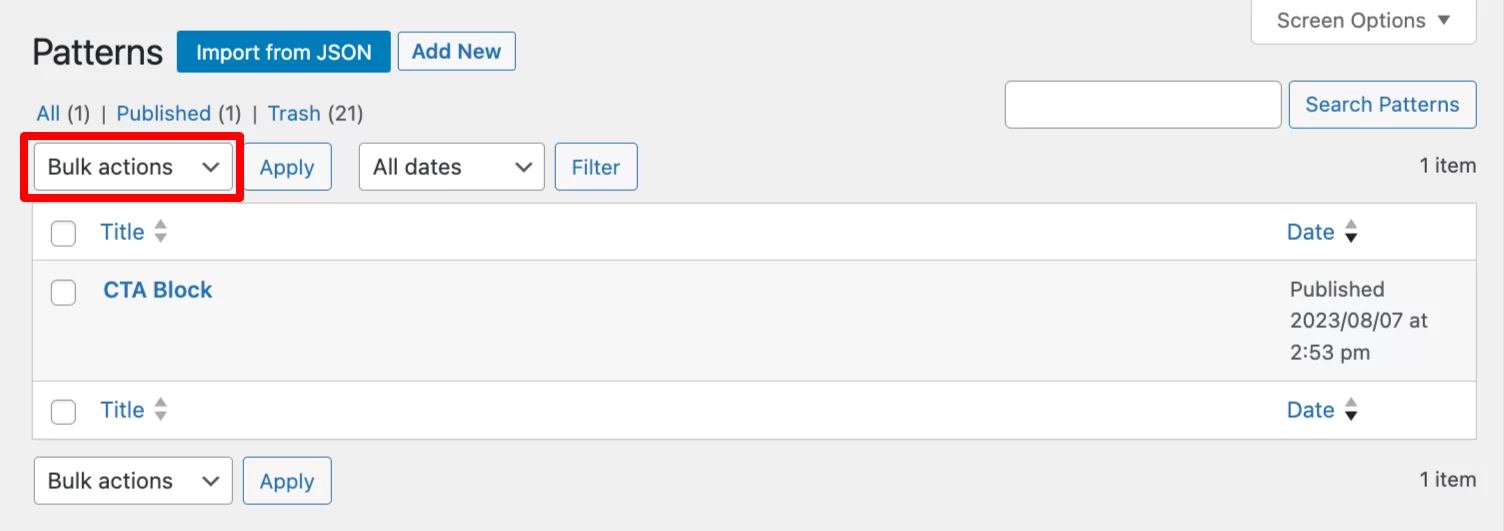
Task: Tick the select-all checkbox in footer row
Action: tap(63, 412)
